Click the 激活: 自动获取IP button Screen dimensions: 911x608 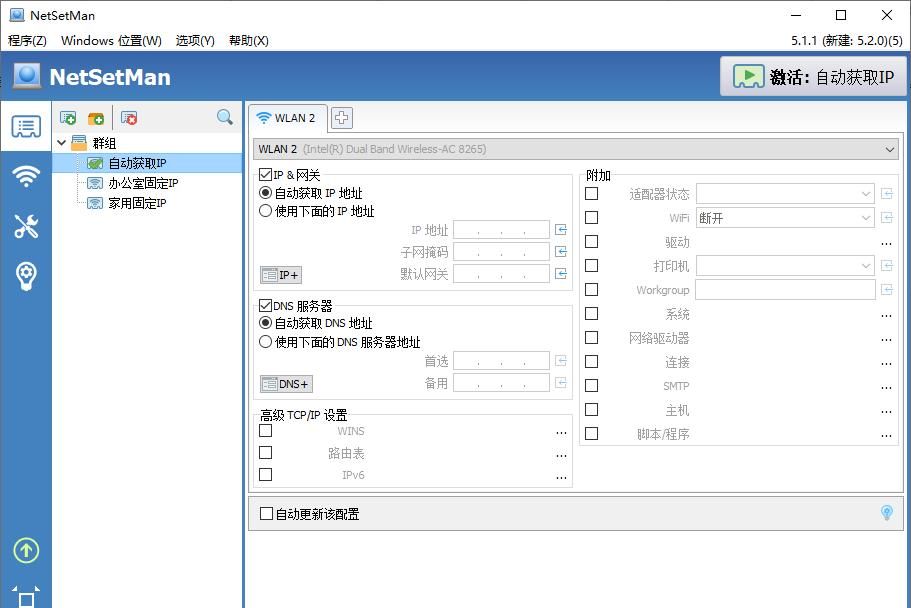[x=813, y=76]
